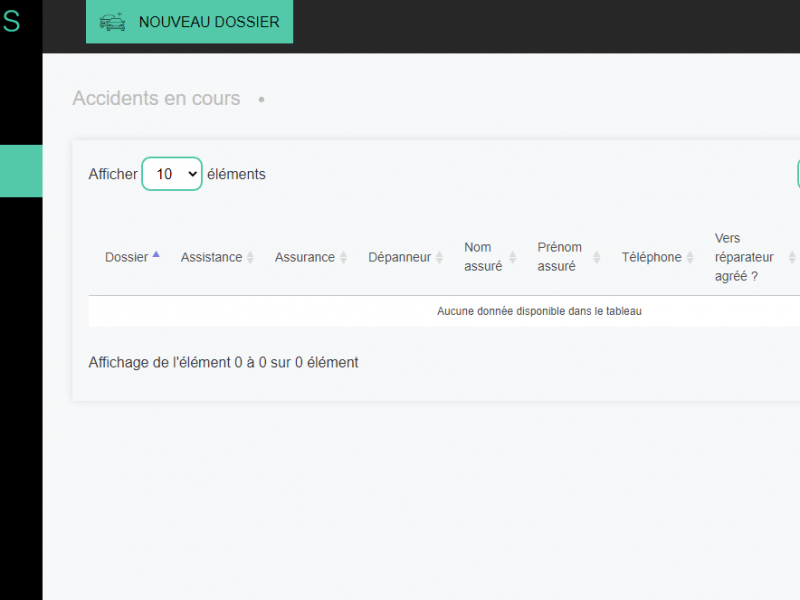Click the dot next to Accidents en cours
800x600 pixels.
(x=261, y=100)
